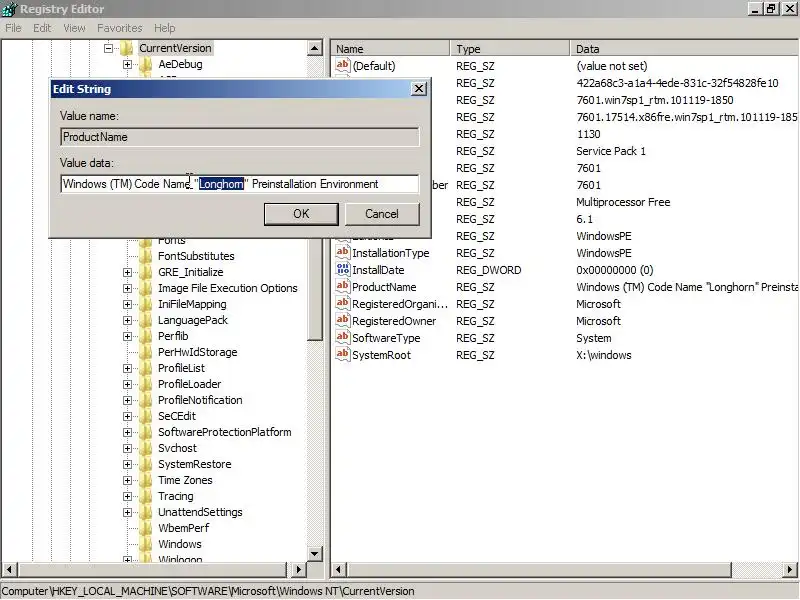This screenshot has height=600, width=800.
Task: Expand the UnattendSettings key
Action: tap(127, 512)
